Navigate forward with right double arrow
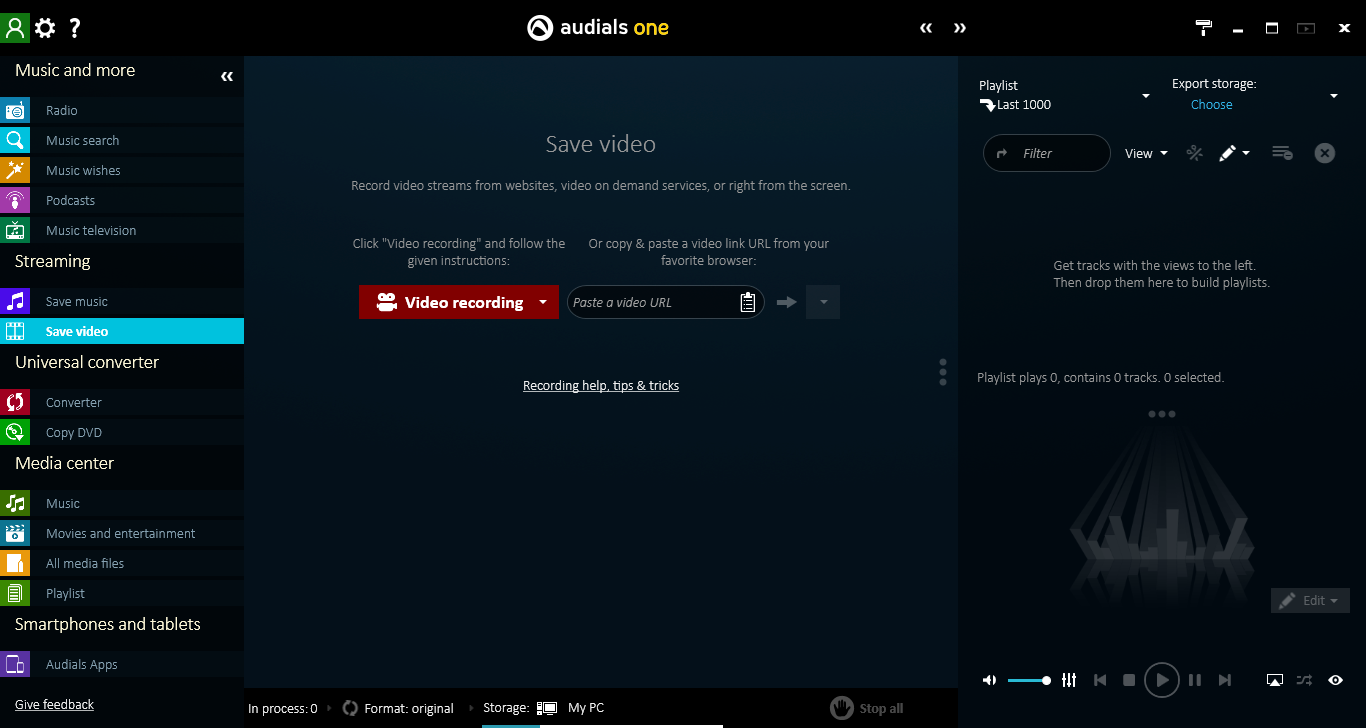The height and width of the screenshot is (728, 1366). [960, 28]
